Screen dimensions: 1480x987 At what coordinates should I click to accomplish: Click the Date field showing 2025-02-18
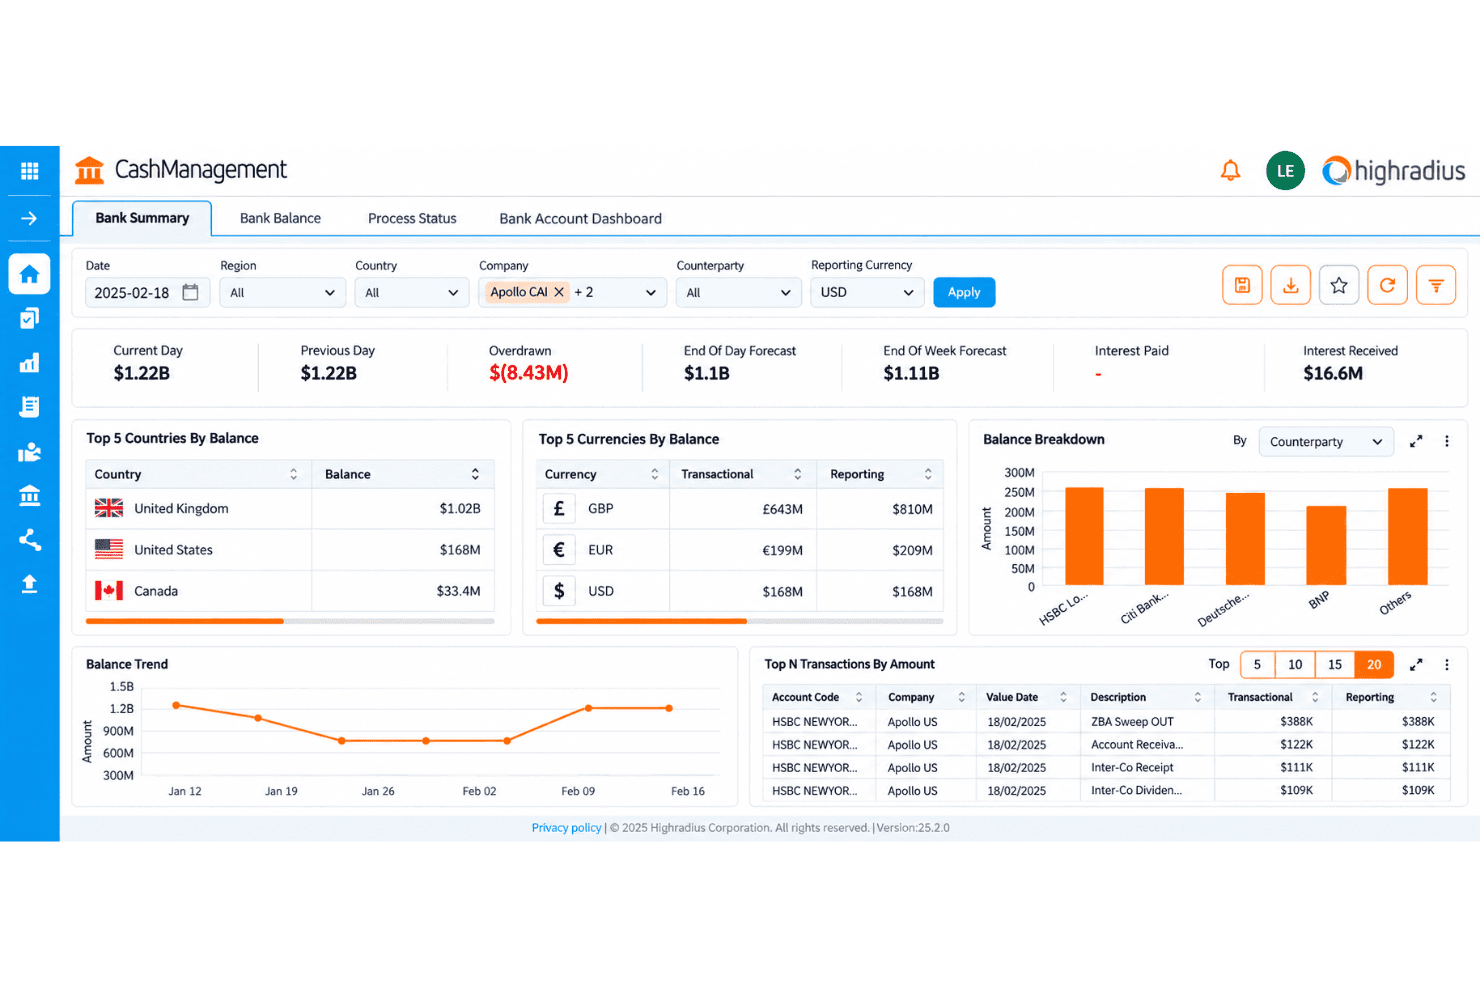point(147,293)
